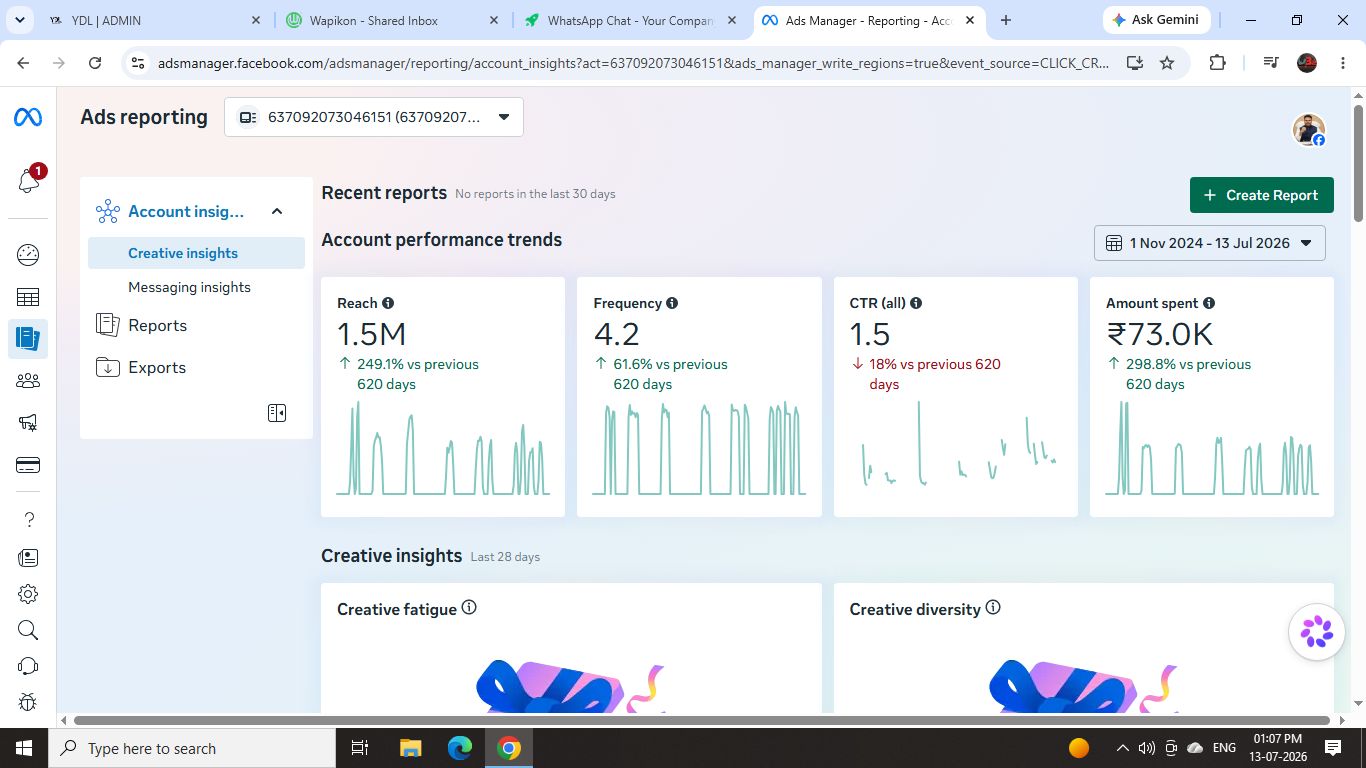
Task: Bookmark this page with the star icon
Action: 1167,62
